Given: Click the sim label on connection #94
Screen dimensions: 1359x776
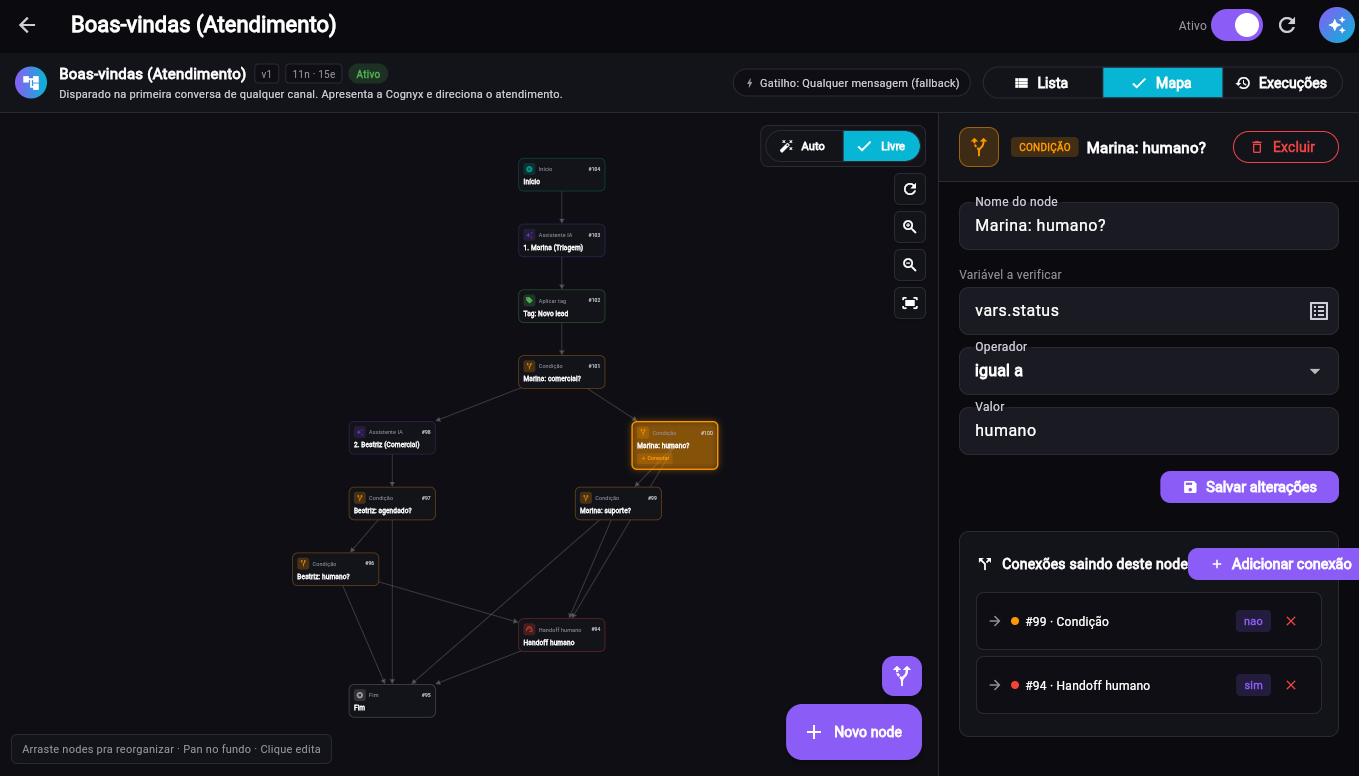Looking at the screenshot, I should pyautogui.click(x=1253, y=685).
